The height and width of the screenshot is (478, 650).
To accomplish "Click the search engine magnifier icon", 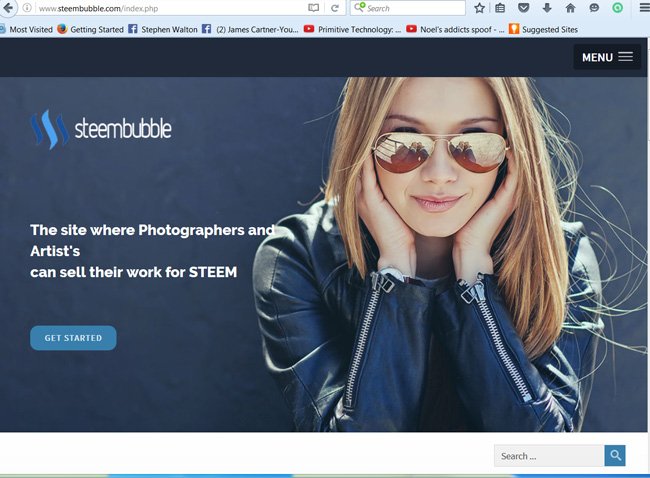I will pos(359,7).
